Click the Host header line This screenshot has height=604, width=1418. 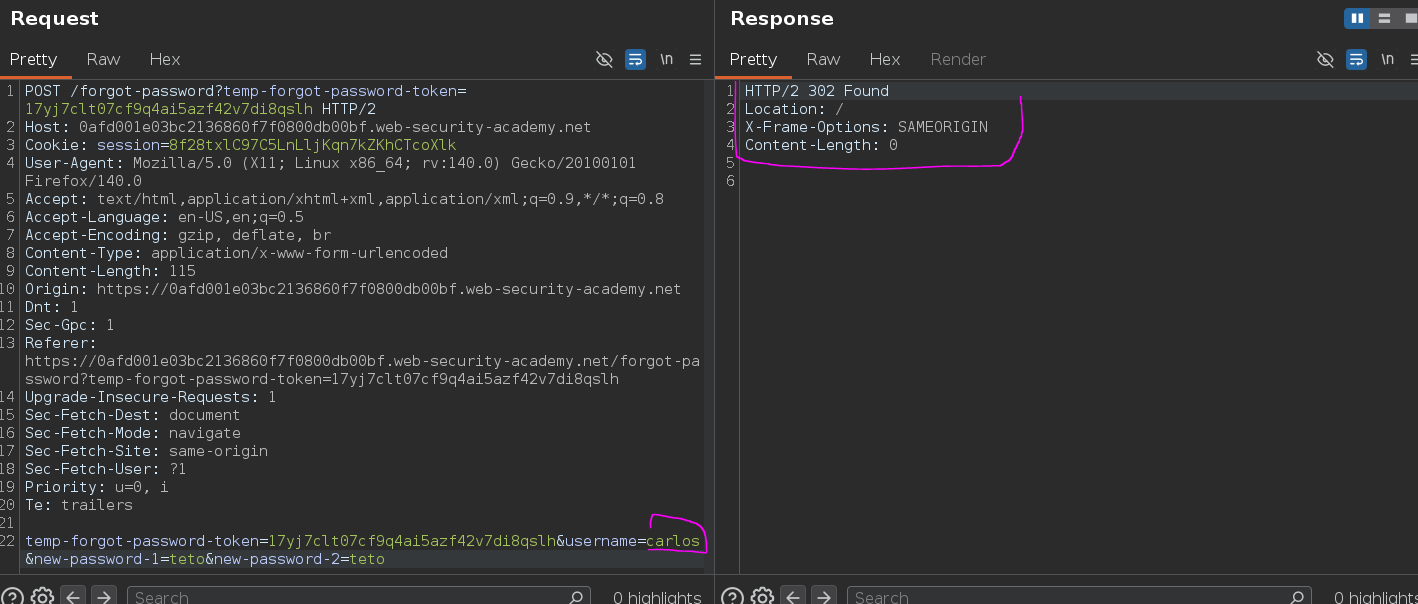[308, 127]
